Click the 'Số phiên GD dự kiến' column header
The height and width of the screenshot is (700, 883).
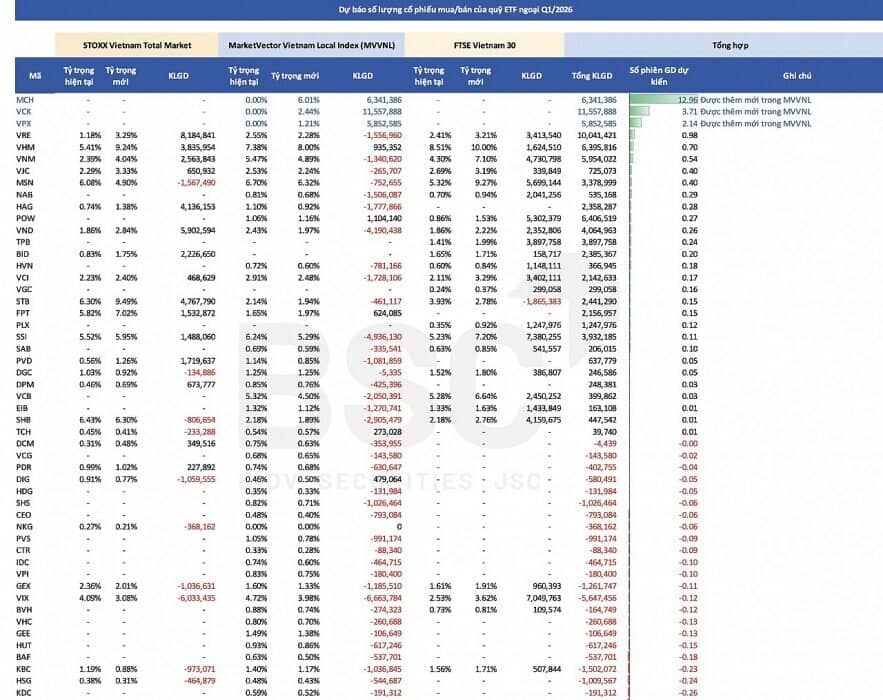(x=659, y=75)
